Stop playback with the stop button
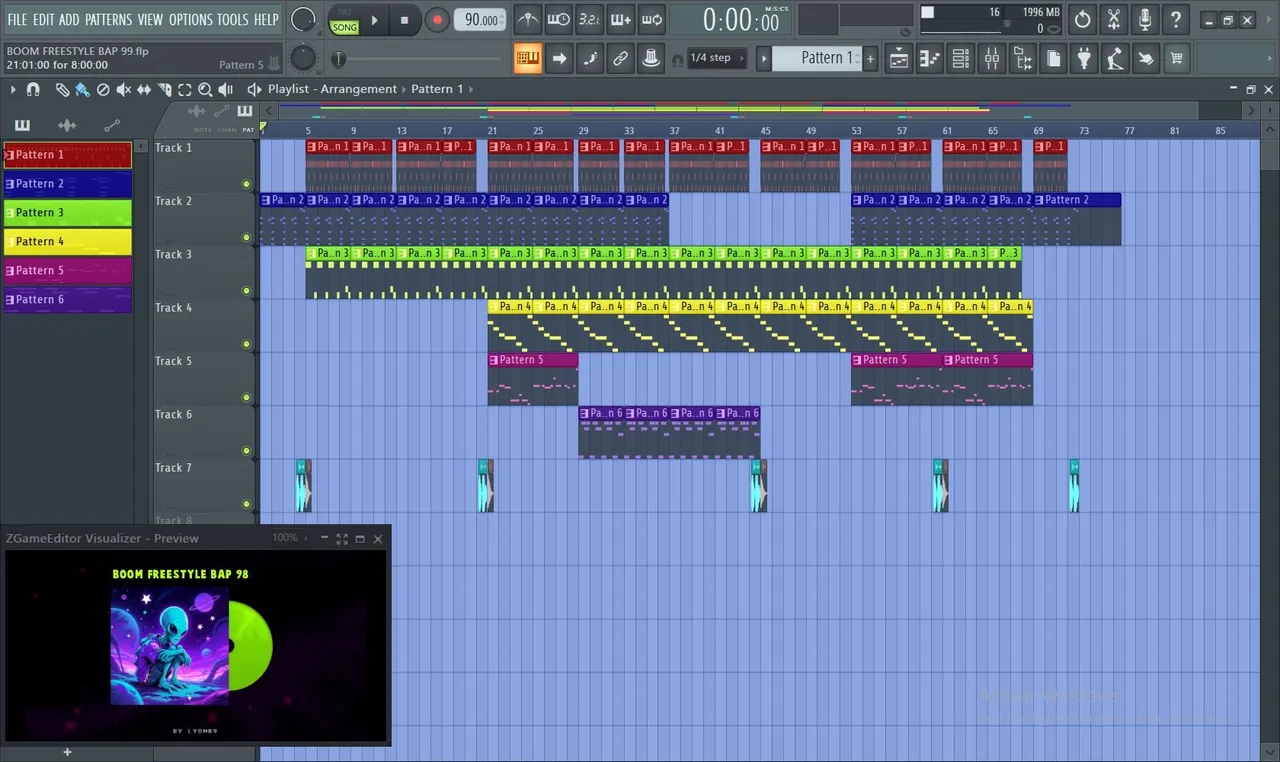1280x762 pixels. [x=404, y=19]
